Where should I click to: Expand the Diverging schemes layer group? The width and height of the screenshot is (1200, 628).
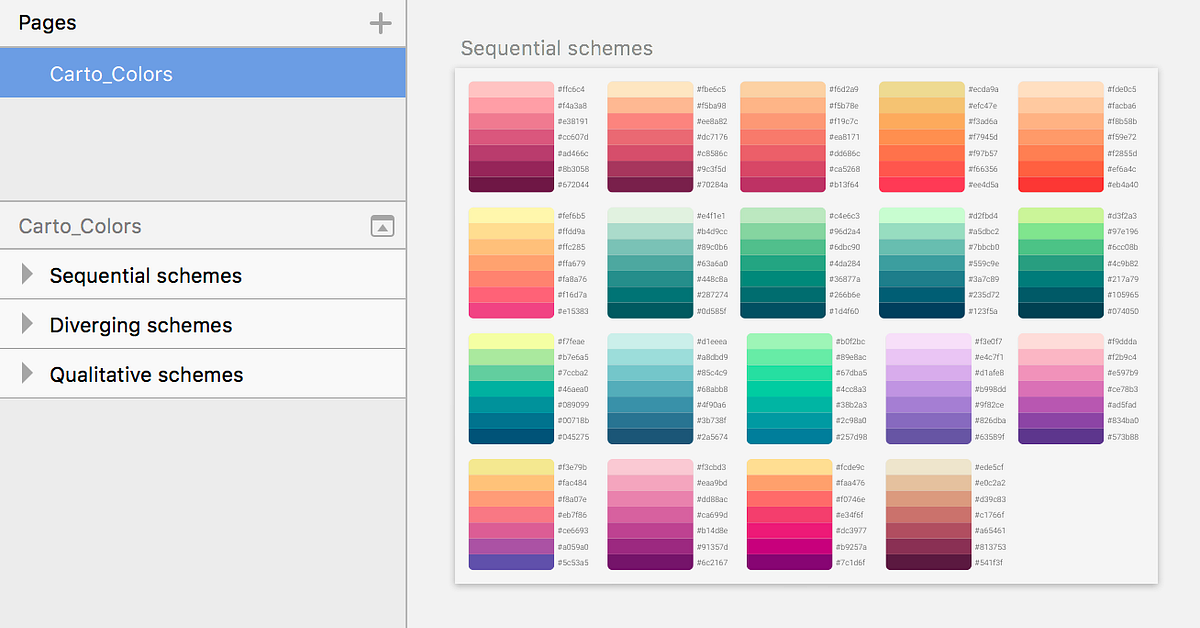28,325
